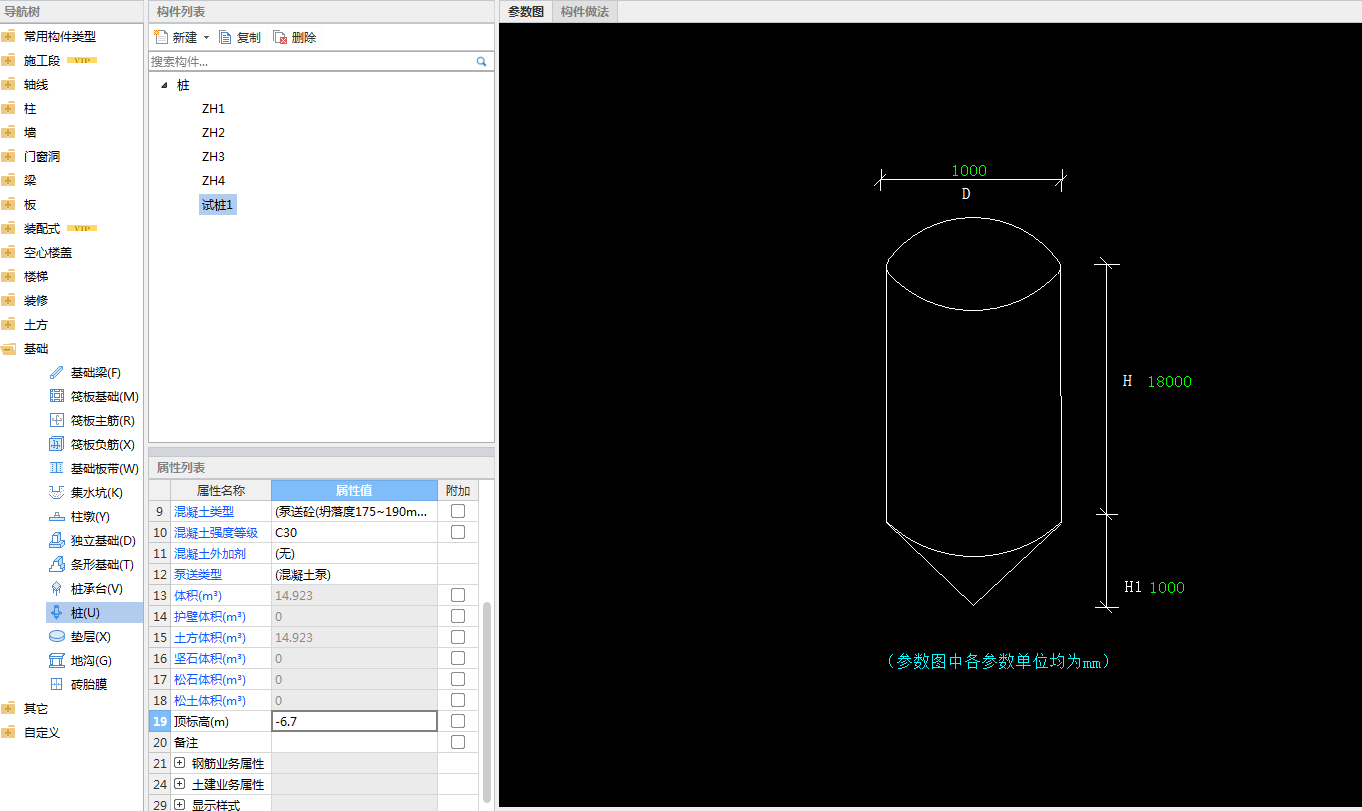Expand the 显示样式 group
Image resolution: width=1362 pixels, height=811 pixels.
coord(179,804)
